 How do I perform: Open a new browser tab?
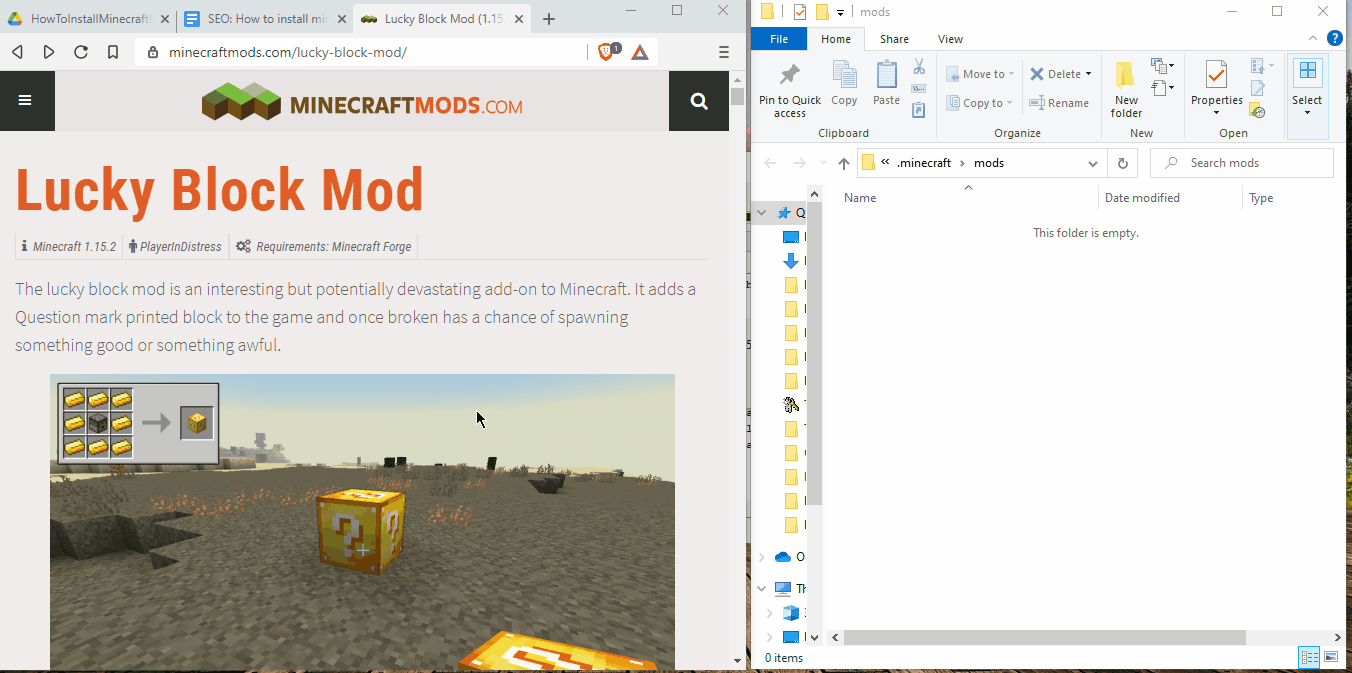[x=549, y=19]
